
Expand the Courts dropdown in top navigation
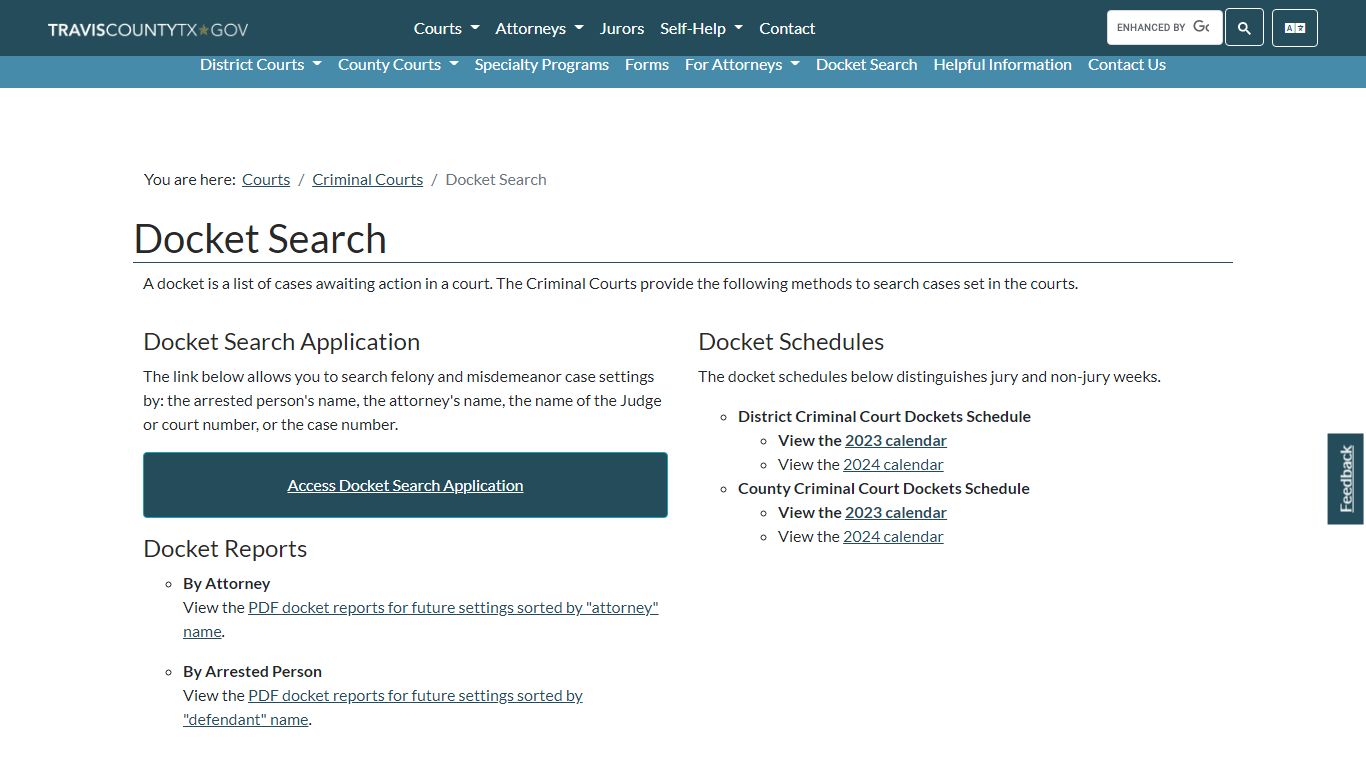tap(447, 28)
